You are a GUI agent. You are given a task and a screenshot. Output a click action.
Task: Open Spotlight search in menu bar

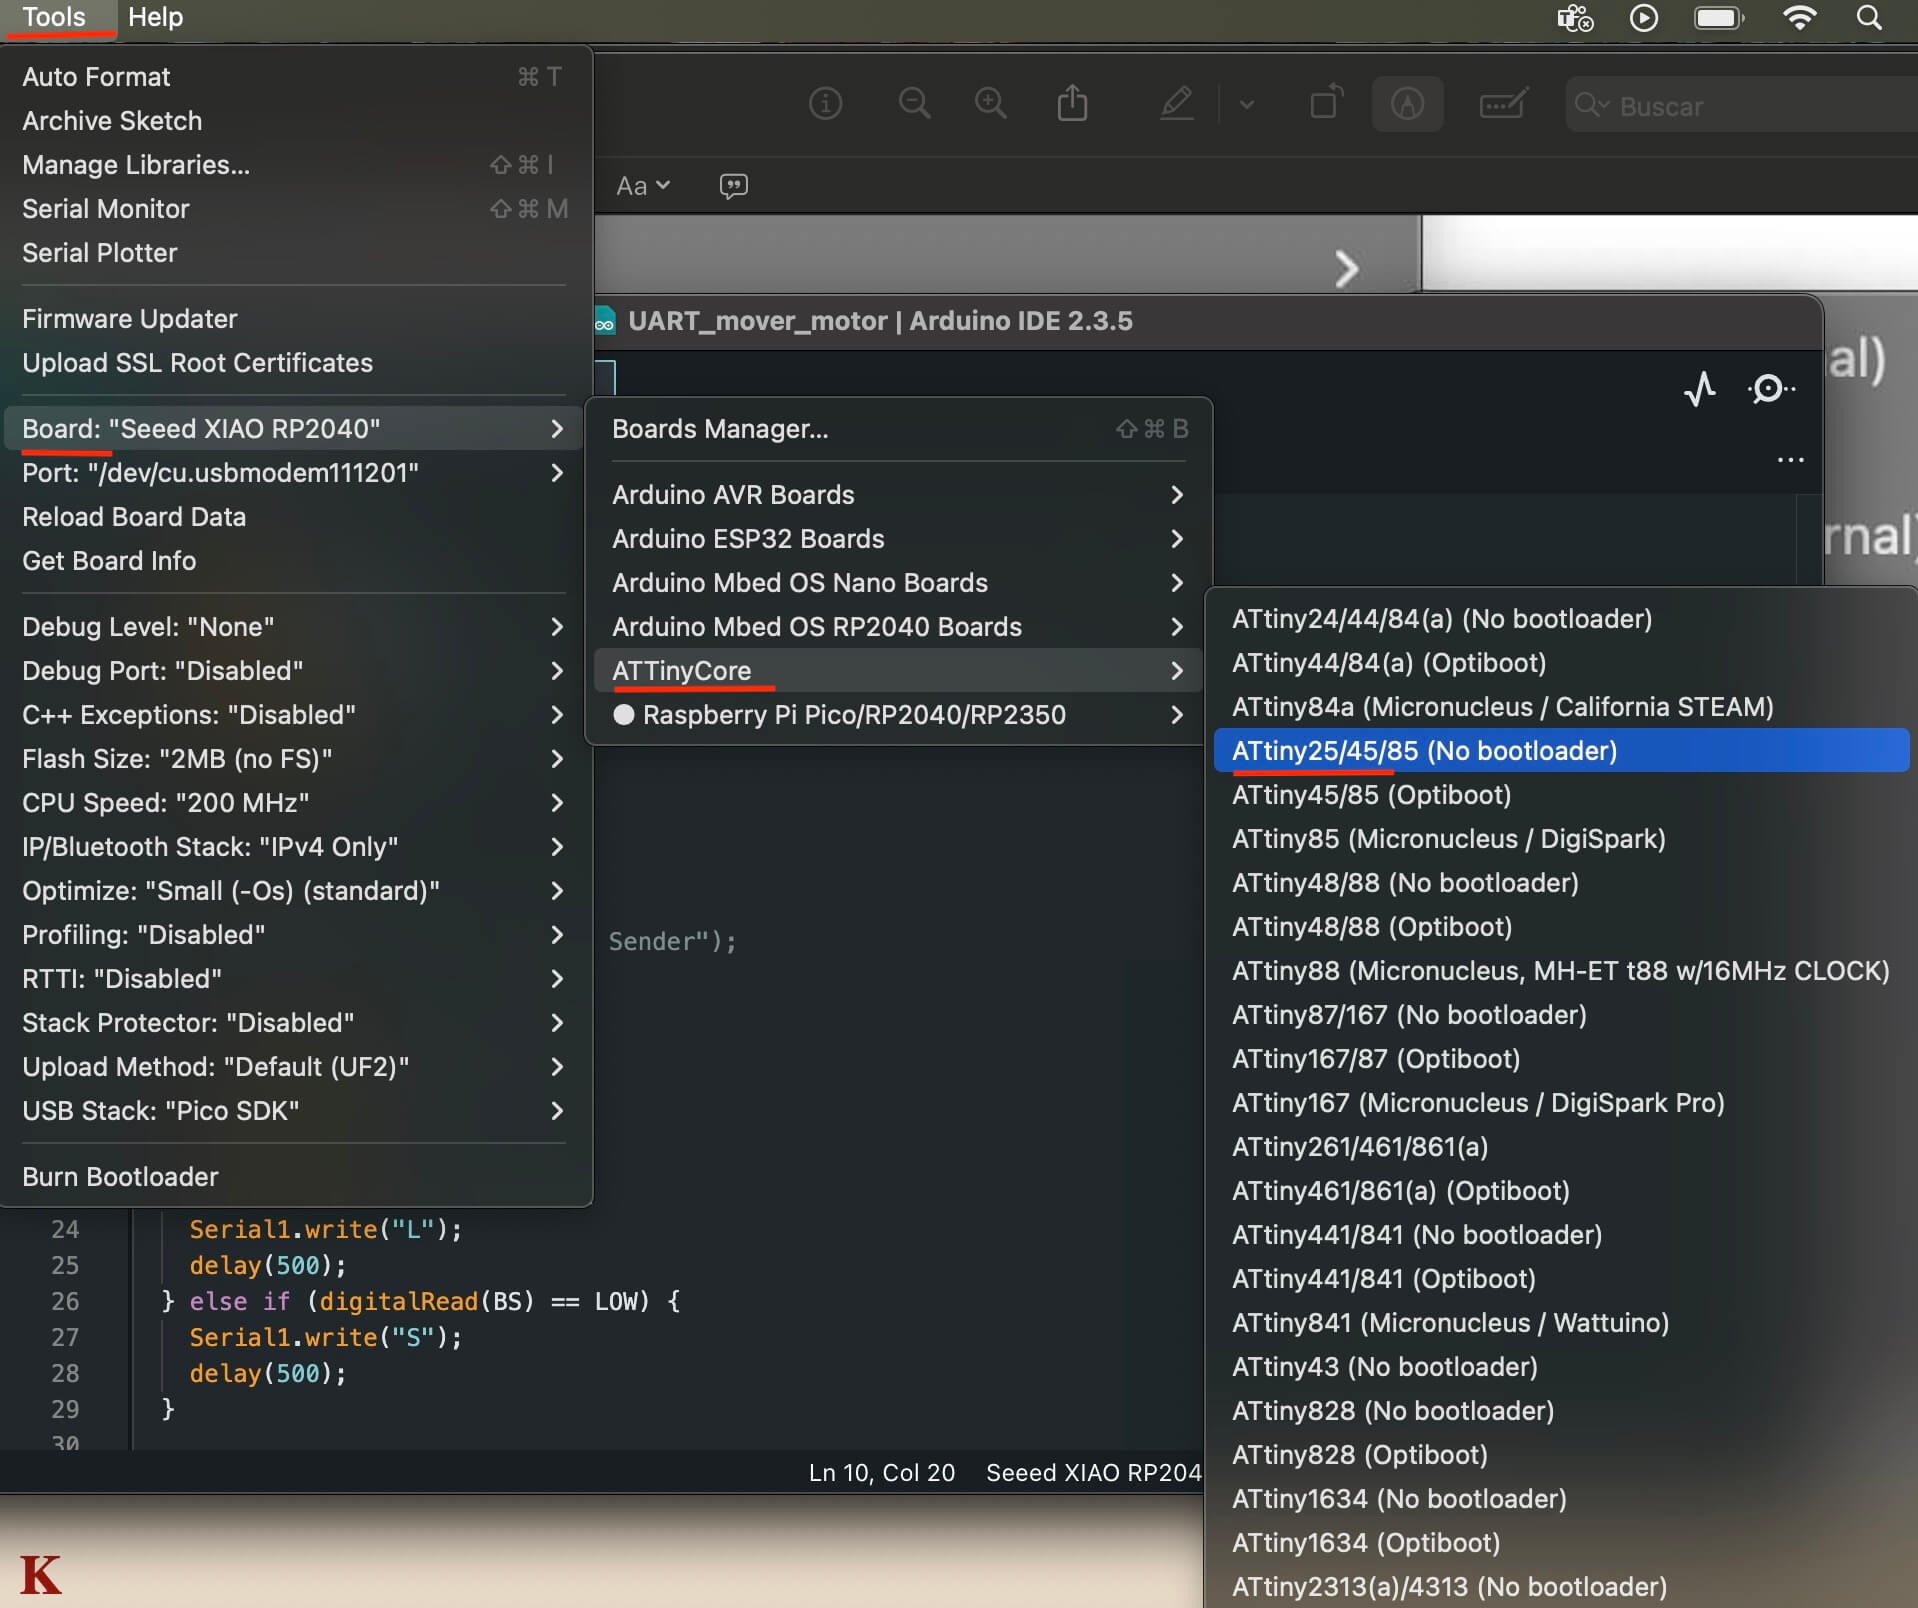[1869, 17]
